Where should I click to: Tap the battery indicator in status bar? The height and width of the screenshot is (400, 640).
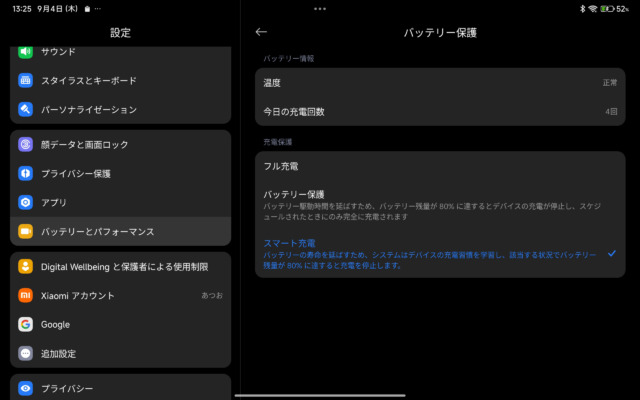[607, 9]
